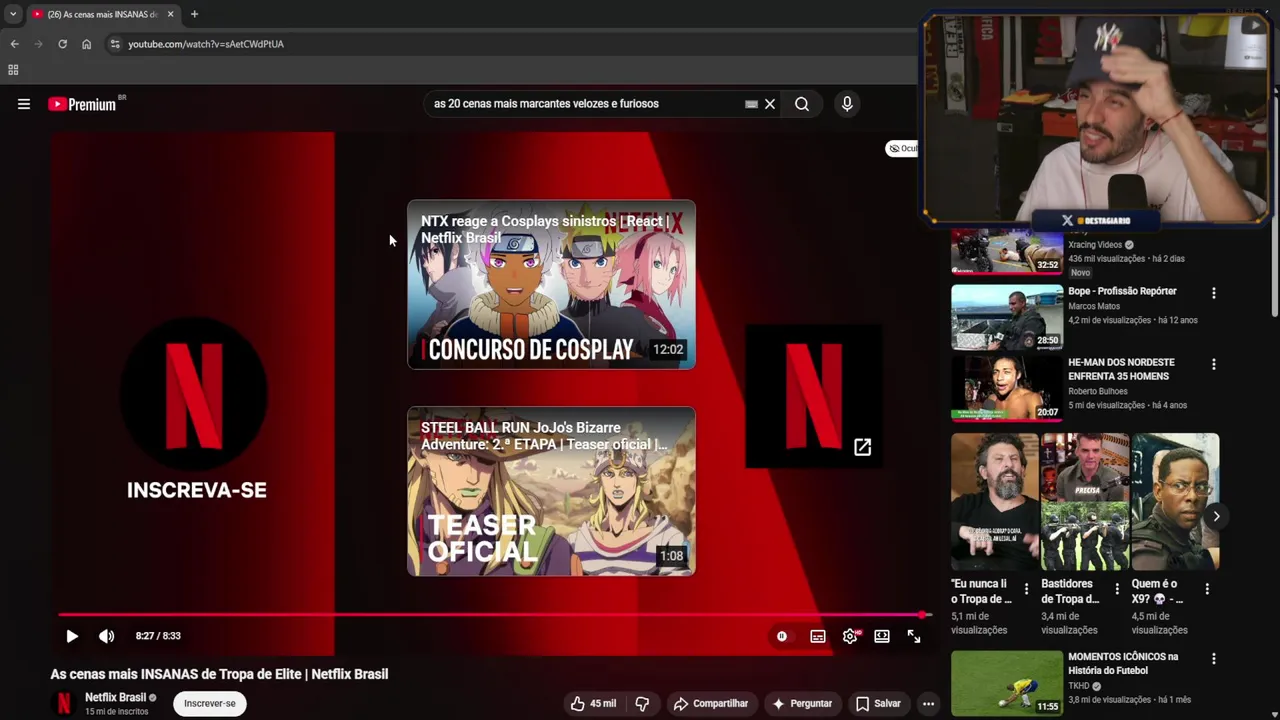Image resolution: width=1280 pixels, height=720 pixels.
Task: Dislike the video
Action: [x=642, y=703]
